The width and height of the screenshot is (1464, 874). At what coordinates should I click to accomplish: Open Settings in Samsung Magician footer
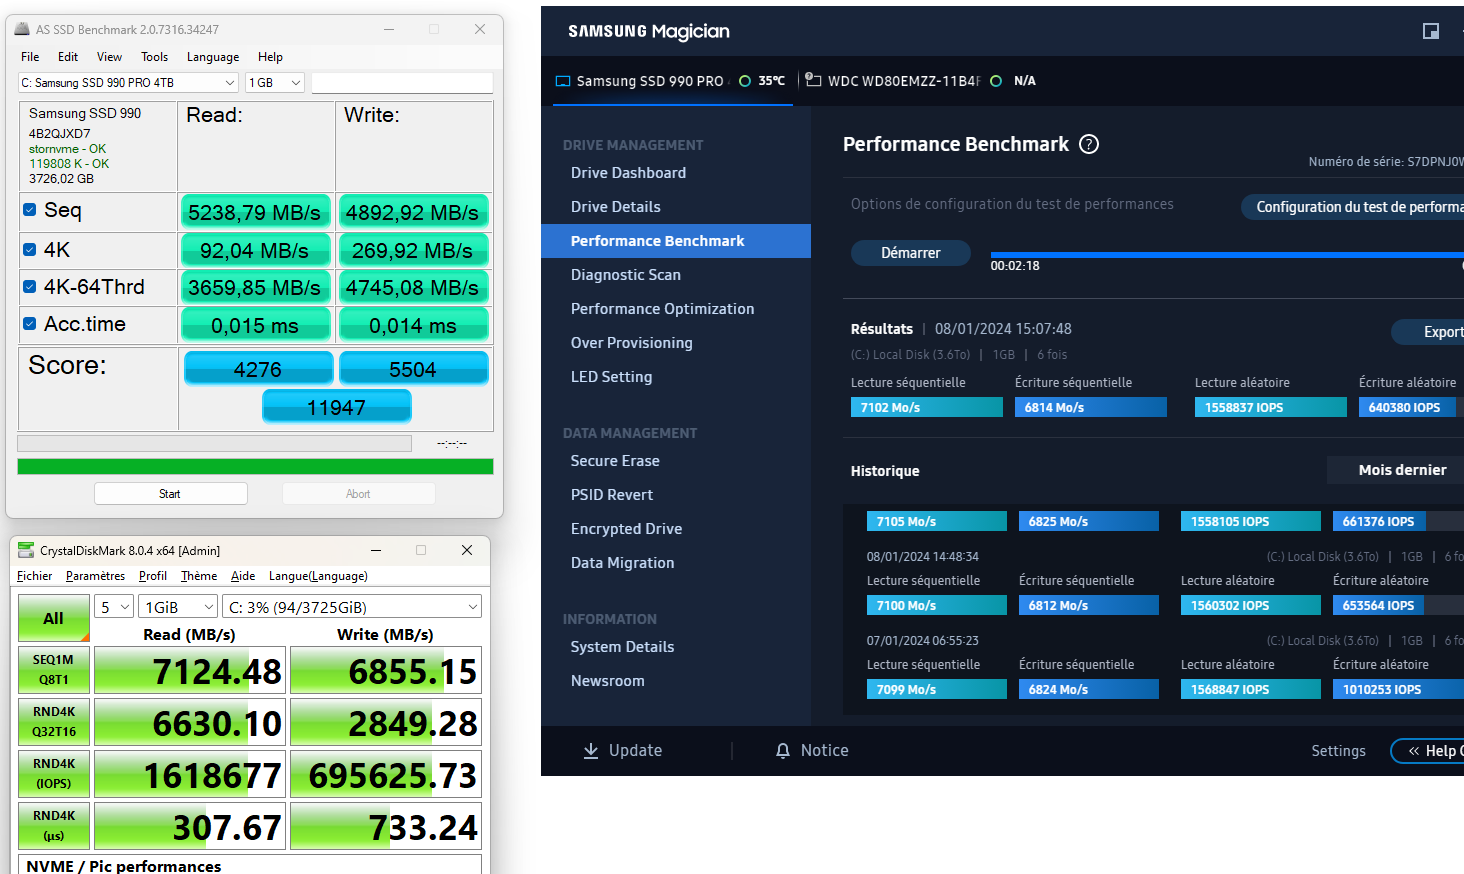pyautogui.click(x=1338, y=751)
